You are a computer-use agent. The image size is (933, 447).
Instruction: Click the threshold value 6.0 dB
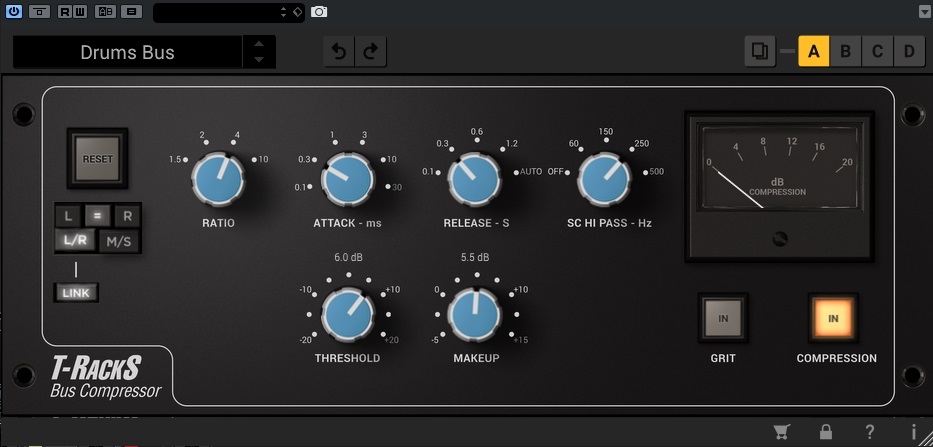(348, 258)
